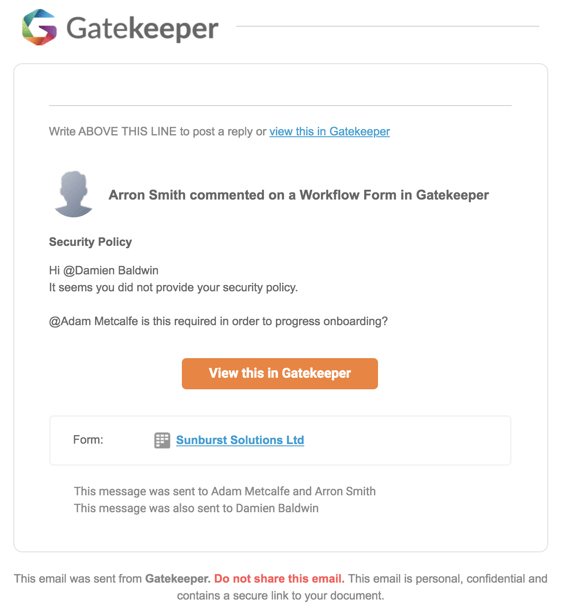
Task: Click the bold Gatekeeper word in the footer
Action: tap(178, 578)
